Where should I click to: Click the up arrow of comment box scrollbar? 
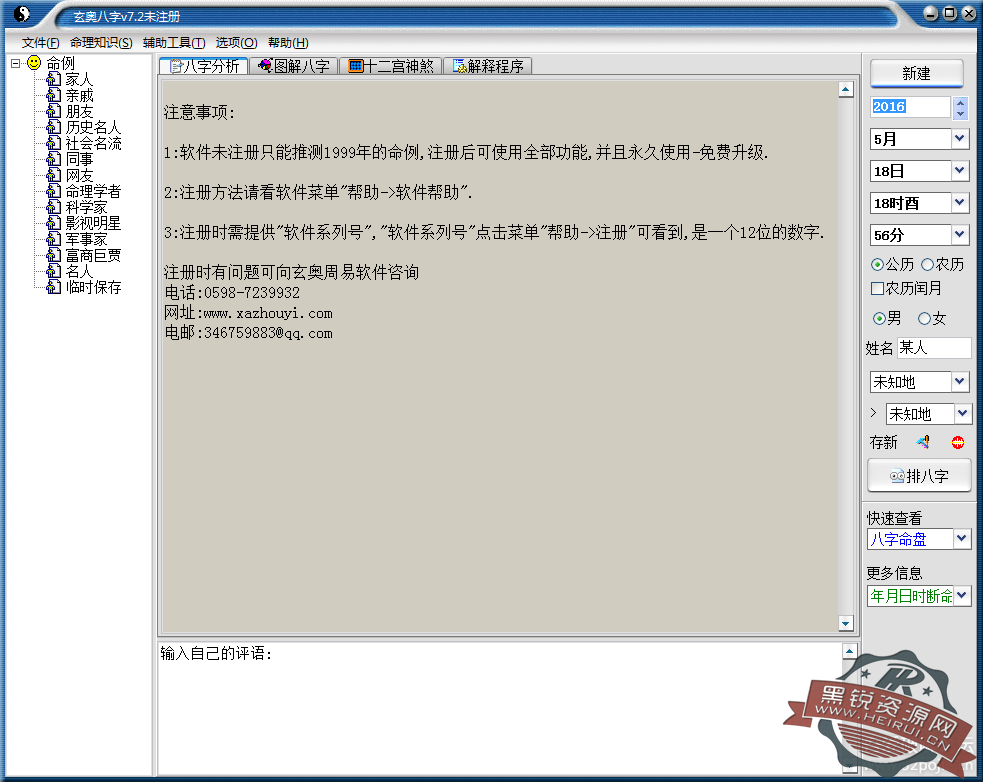(849, 651)
